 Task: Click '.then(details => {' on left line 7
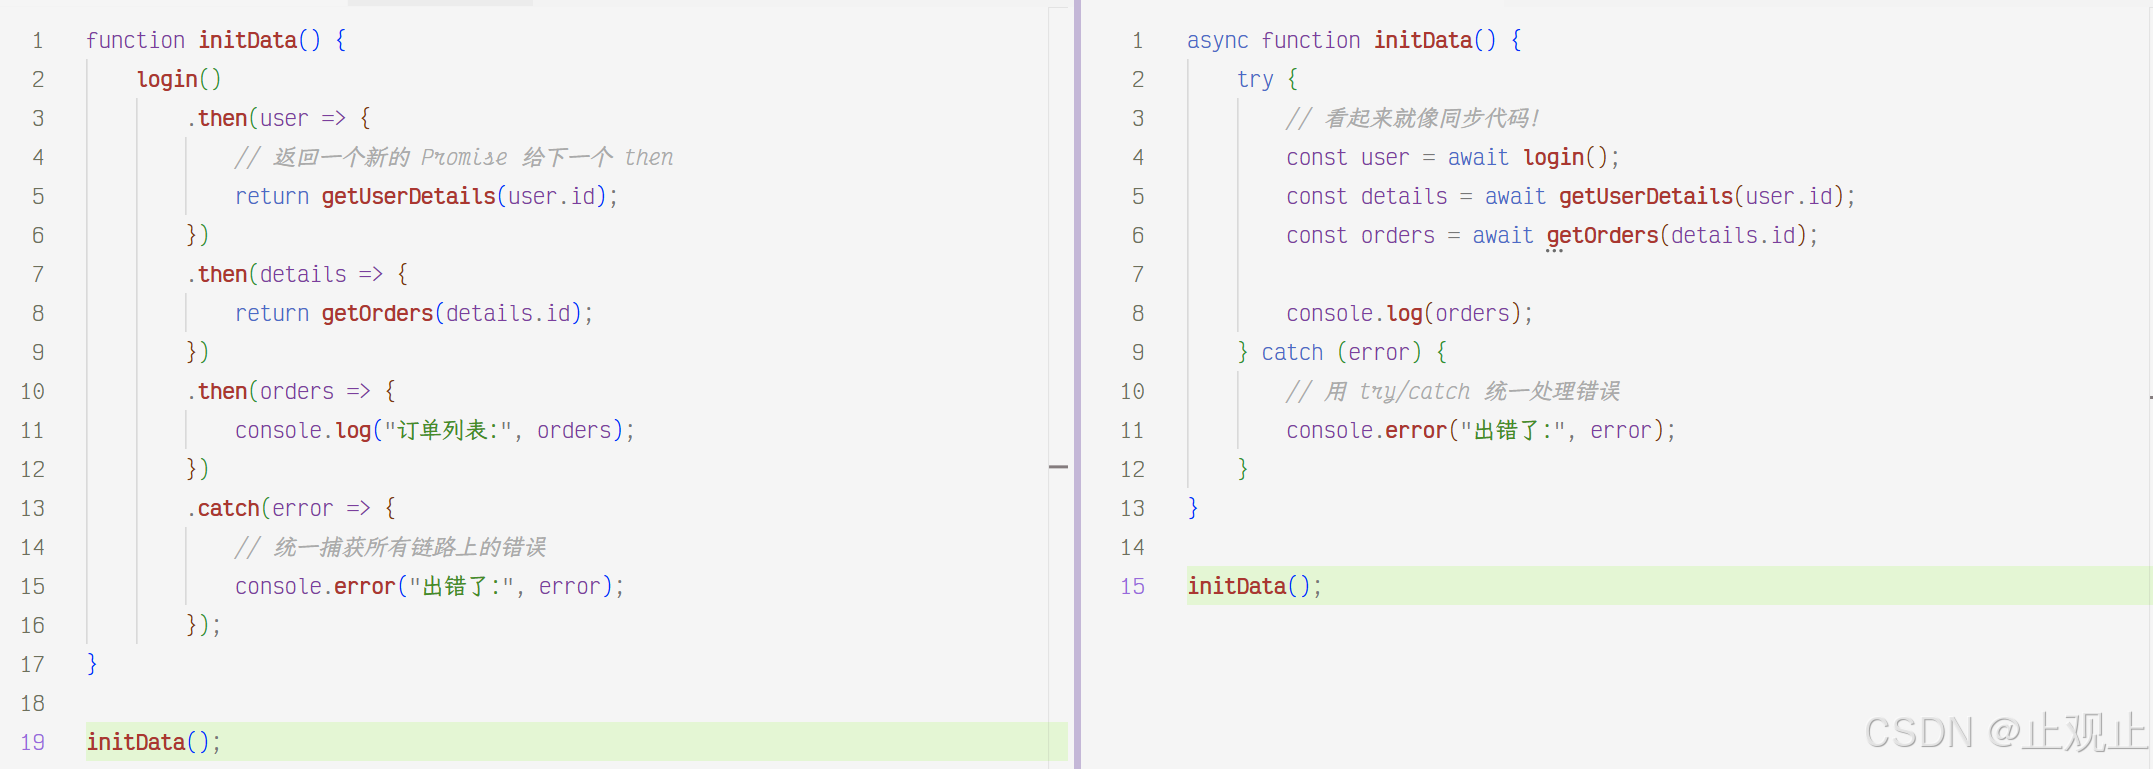pyautogui.click(x=297, y=274)
